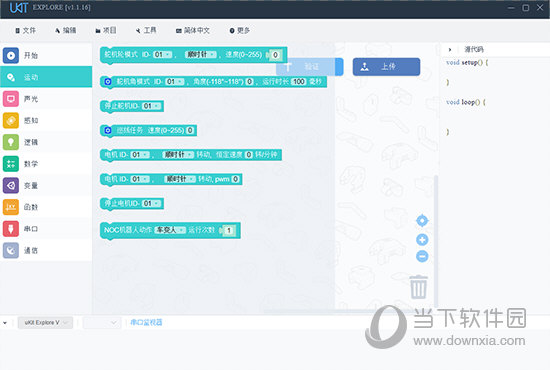Zoom out the workspace with minus icon
Screen dimensions: 550x370
pos(422,256)
